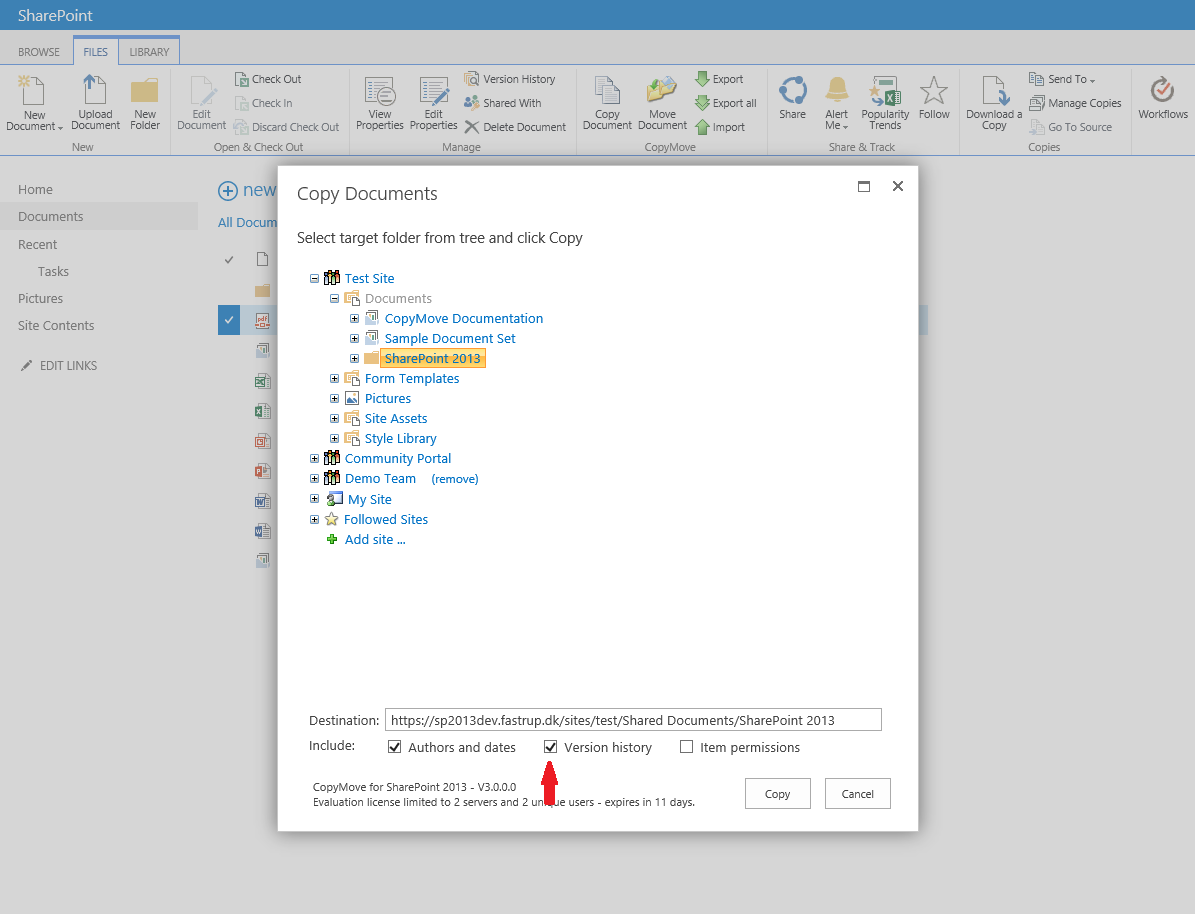Switch to the LIBRARY ribbon tab
This screenshot has width=1195, height=914.
tap(149, 52)
